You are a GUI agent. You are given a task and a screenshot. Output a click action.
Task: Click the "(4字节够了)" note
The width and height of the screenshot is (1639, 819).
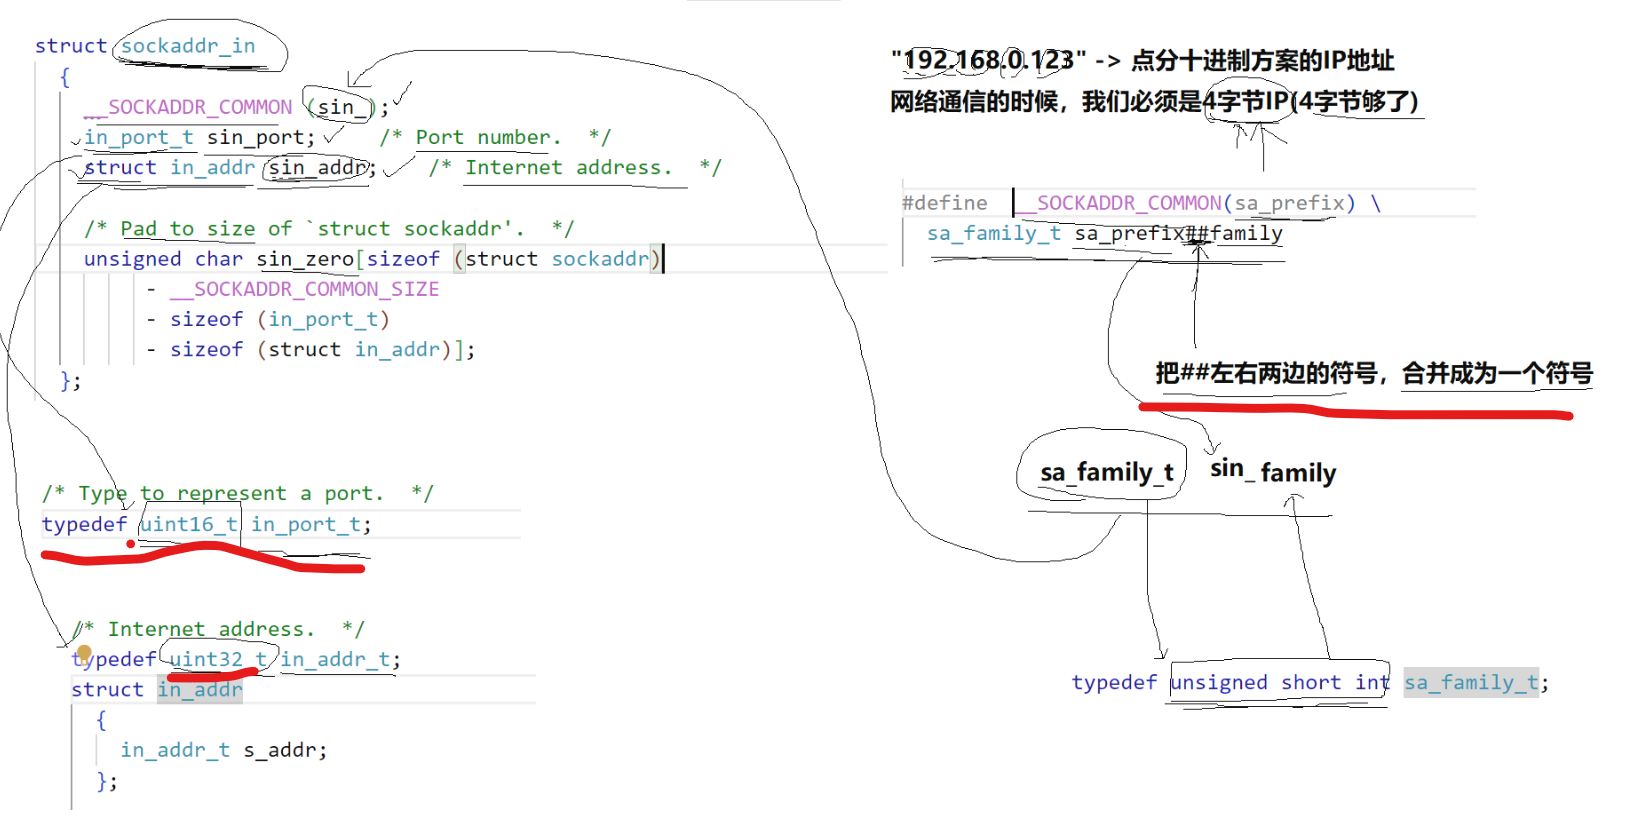[x=1354, y=101]
